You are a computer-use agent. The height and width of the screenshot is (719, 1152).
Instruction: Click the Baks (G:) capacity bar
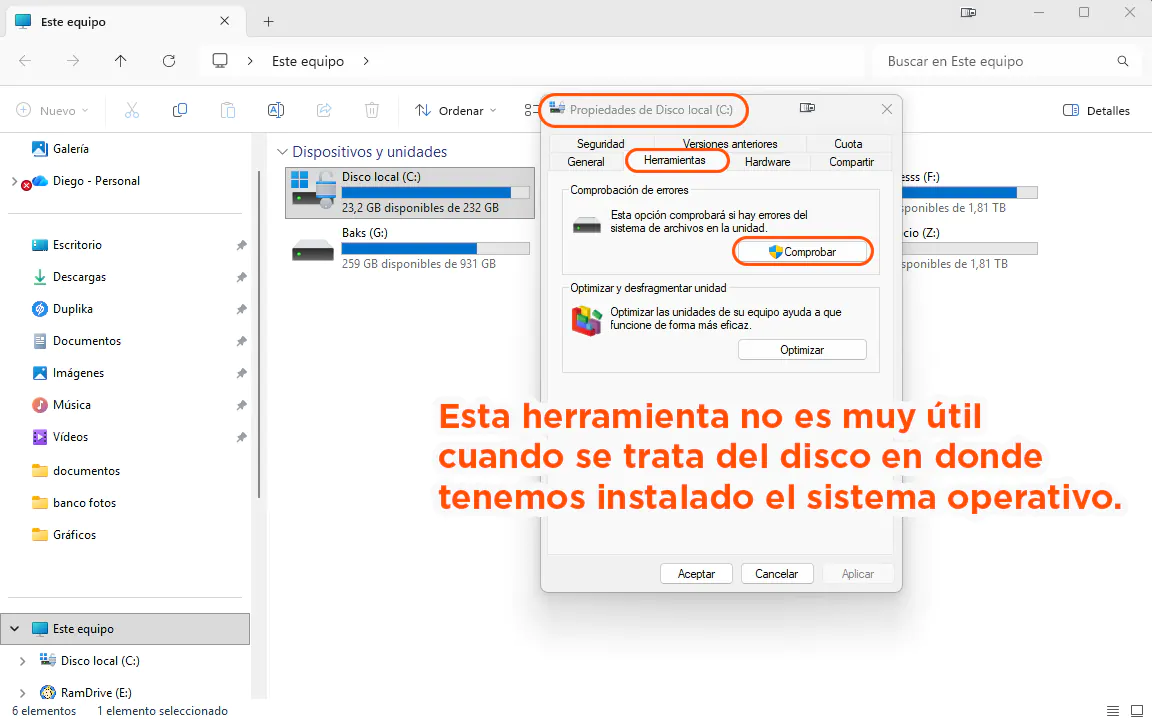(437, 248)
